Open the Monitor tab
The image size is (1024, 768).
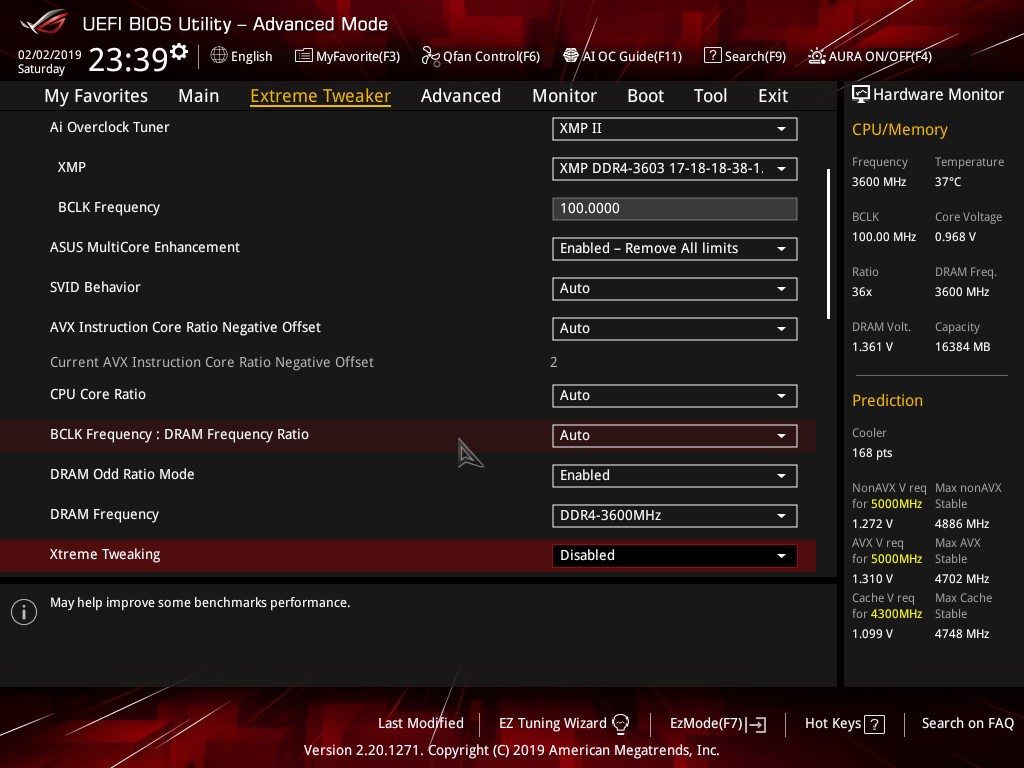(x=564, y=95)
